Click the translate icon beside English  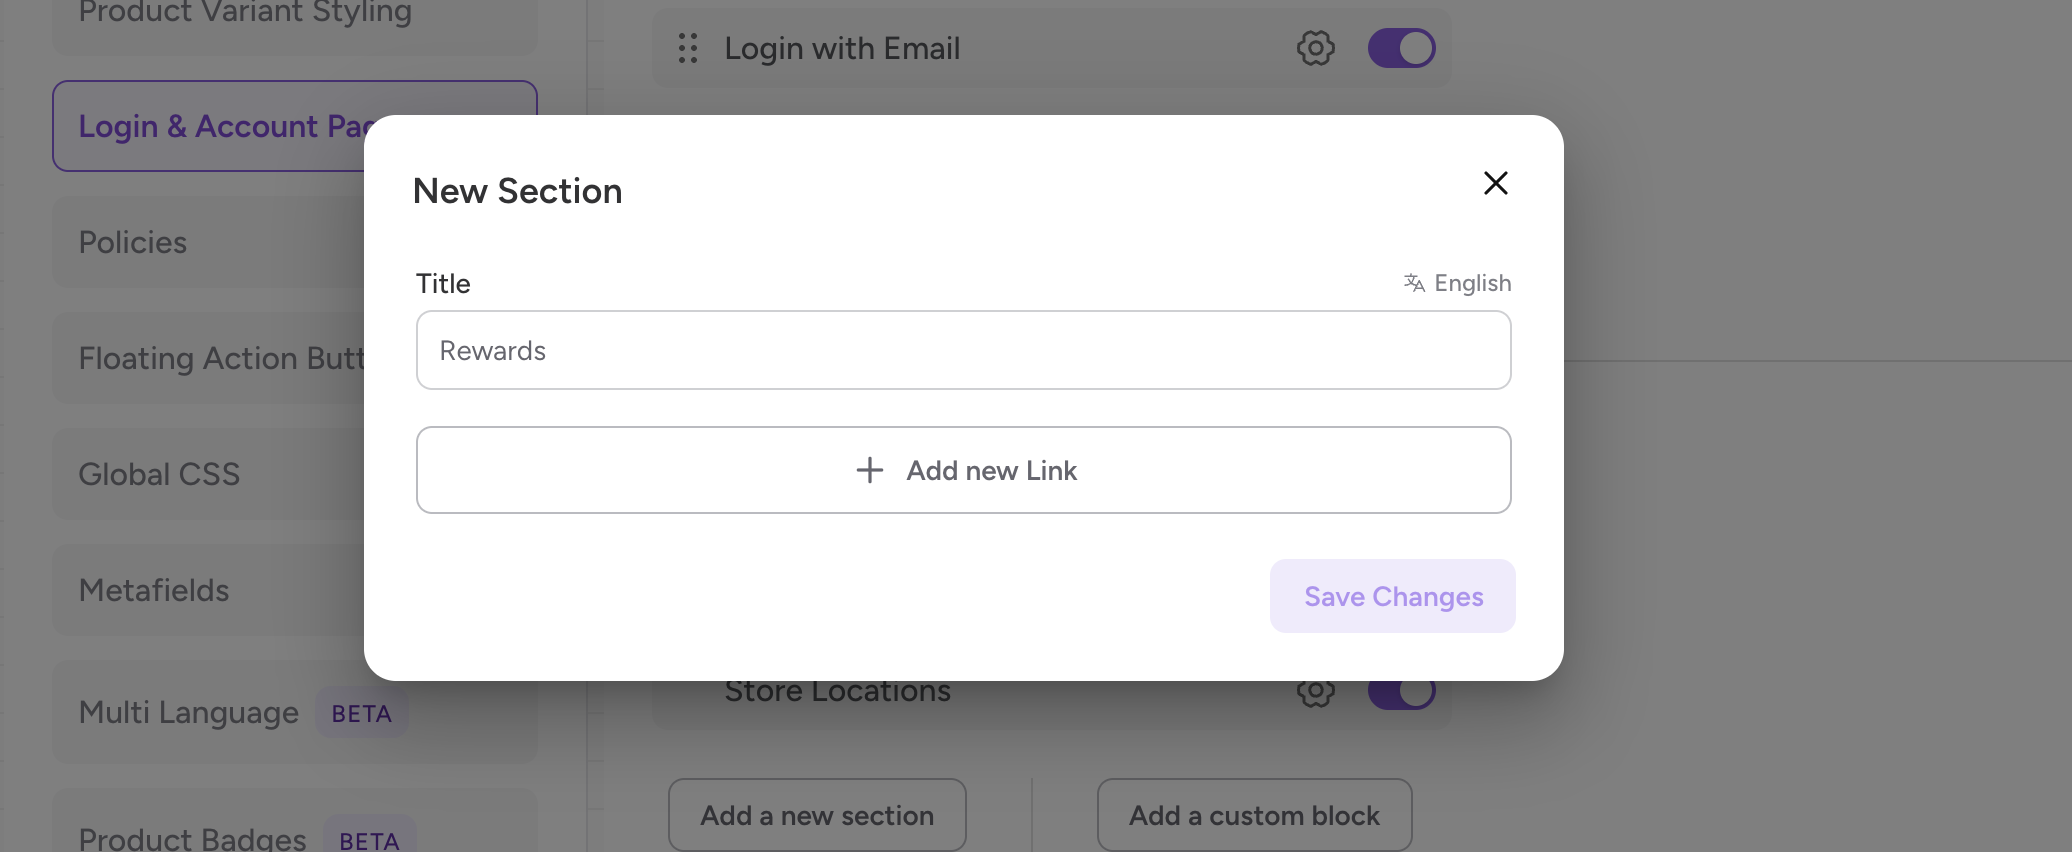coord(1414,283)
